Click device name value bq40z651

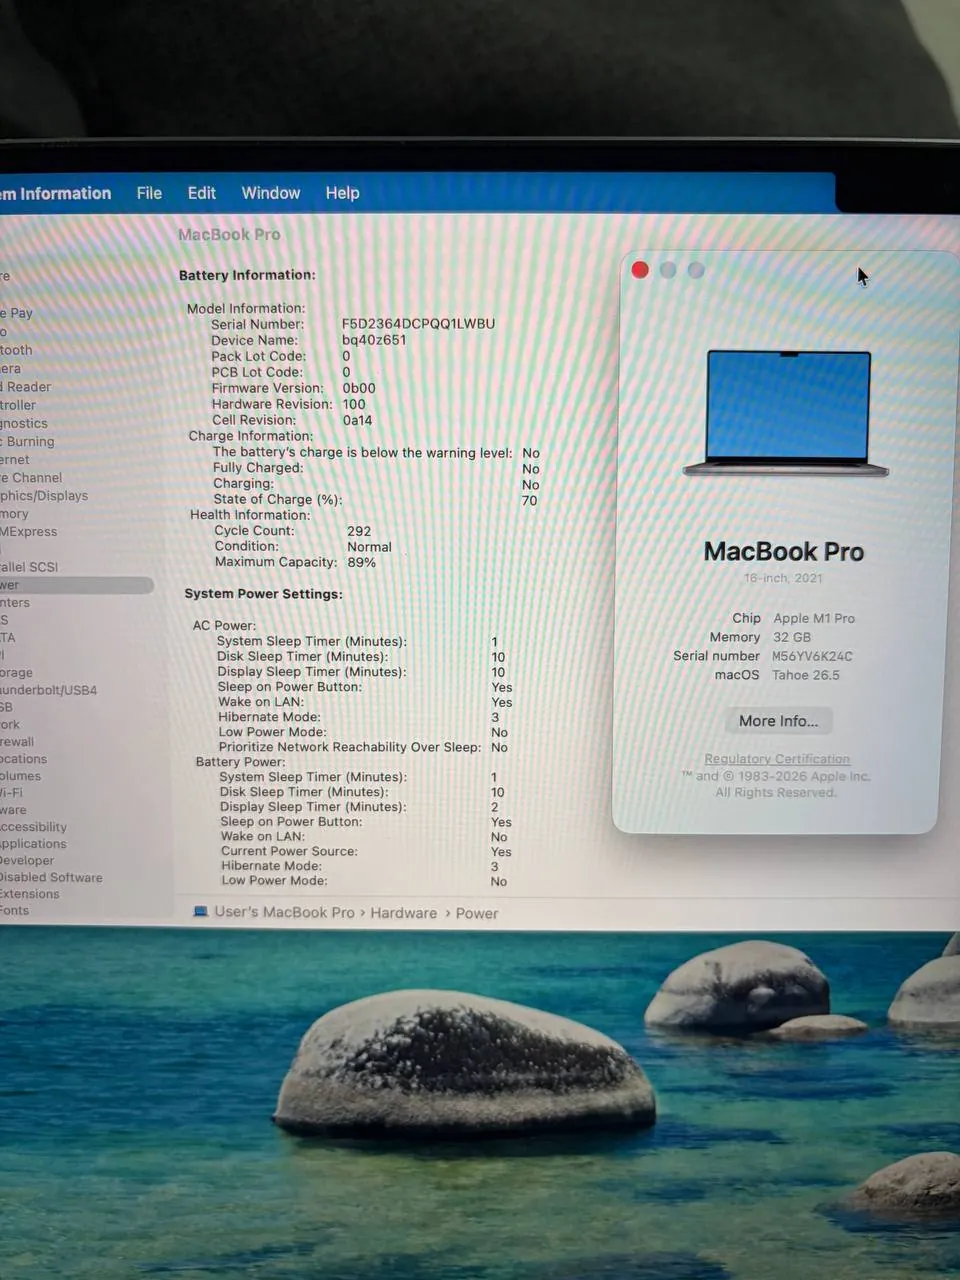pyautogui.click(x=374, y=340)
